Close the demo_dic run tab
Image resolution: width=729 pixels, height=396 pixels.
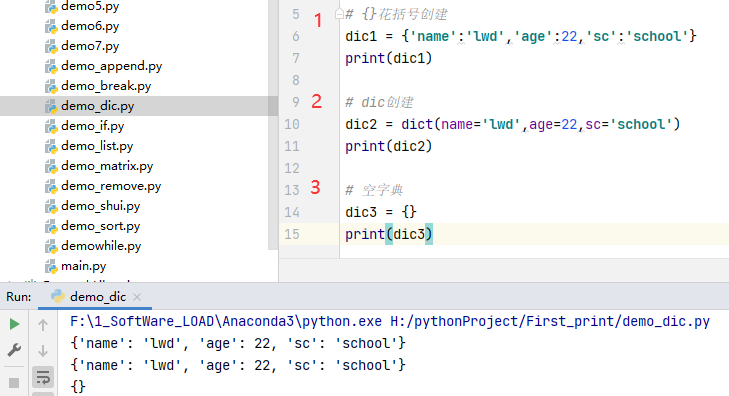pos(137,297)
